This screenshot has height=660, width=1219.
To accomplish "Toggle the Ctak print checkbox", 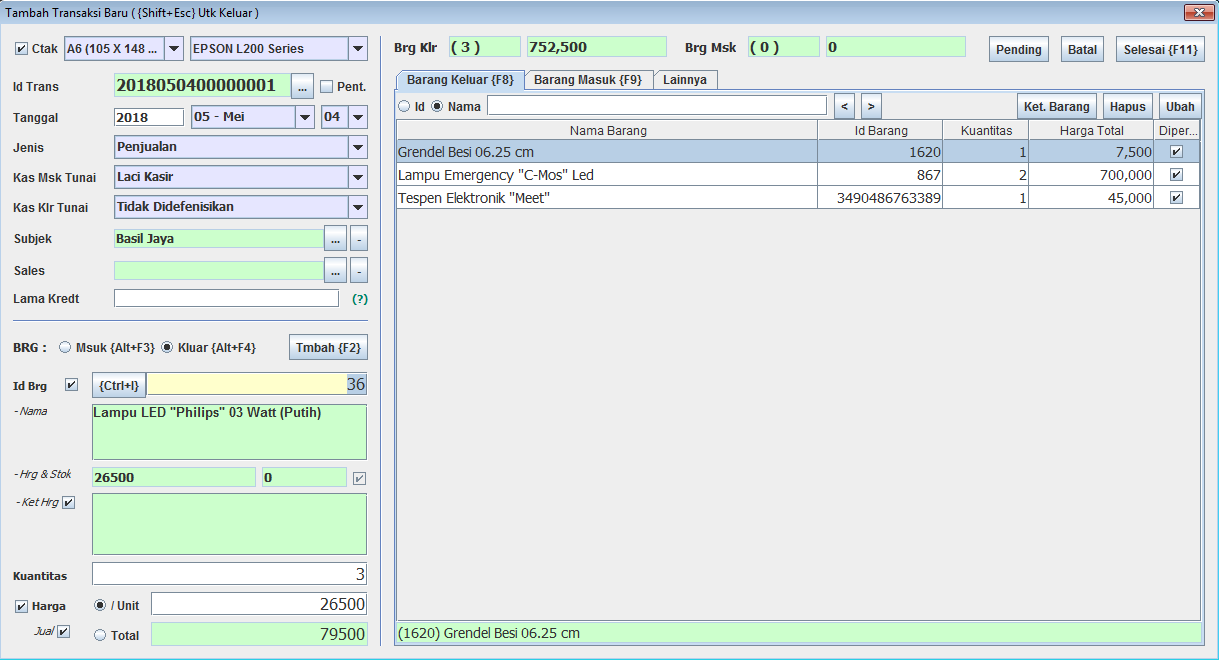I will (x=21, y=49).
